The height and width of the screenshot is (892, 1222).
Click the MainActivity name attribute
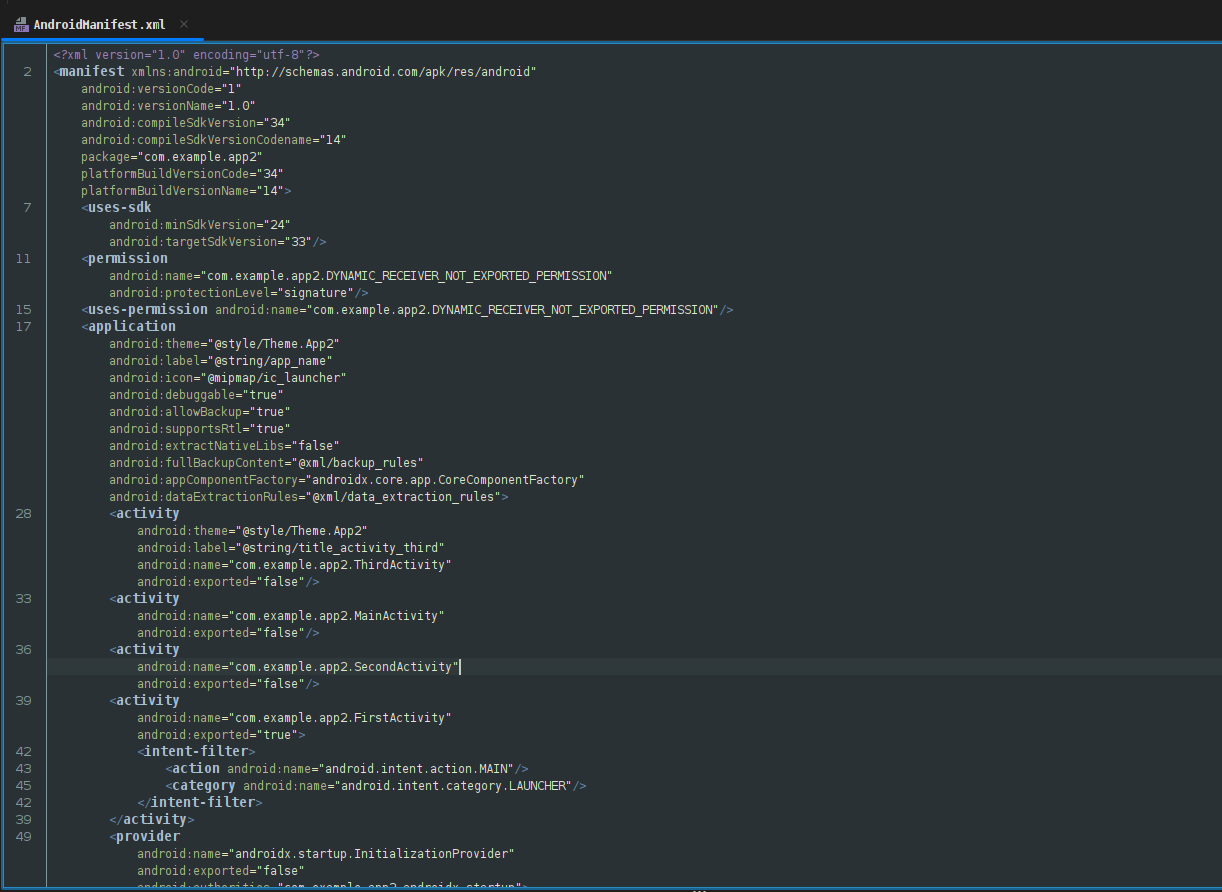pos(291,616)
